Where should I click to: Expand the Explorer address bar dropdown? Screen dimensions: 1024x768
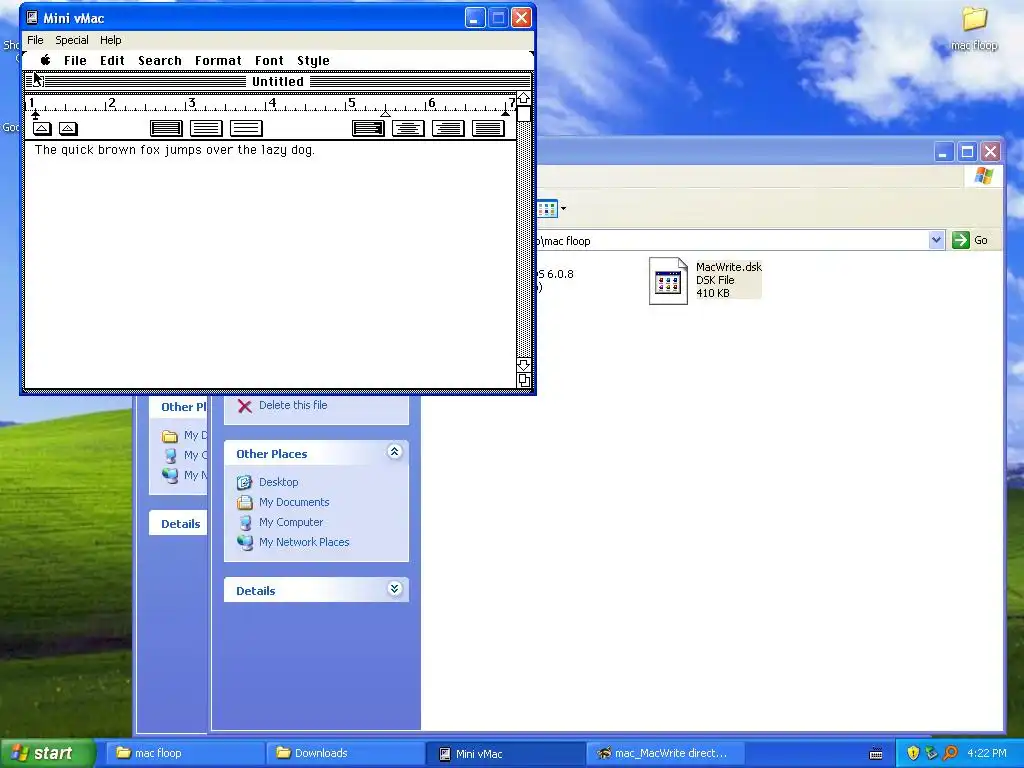(936, 240)
